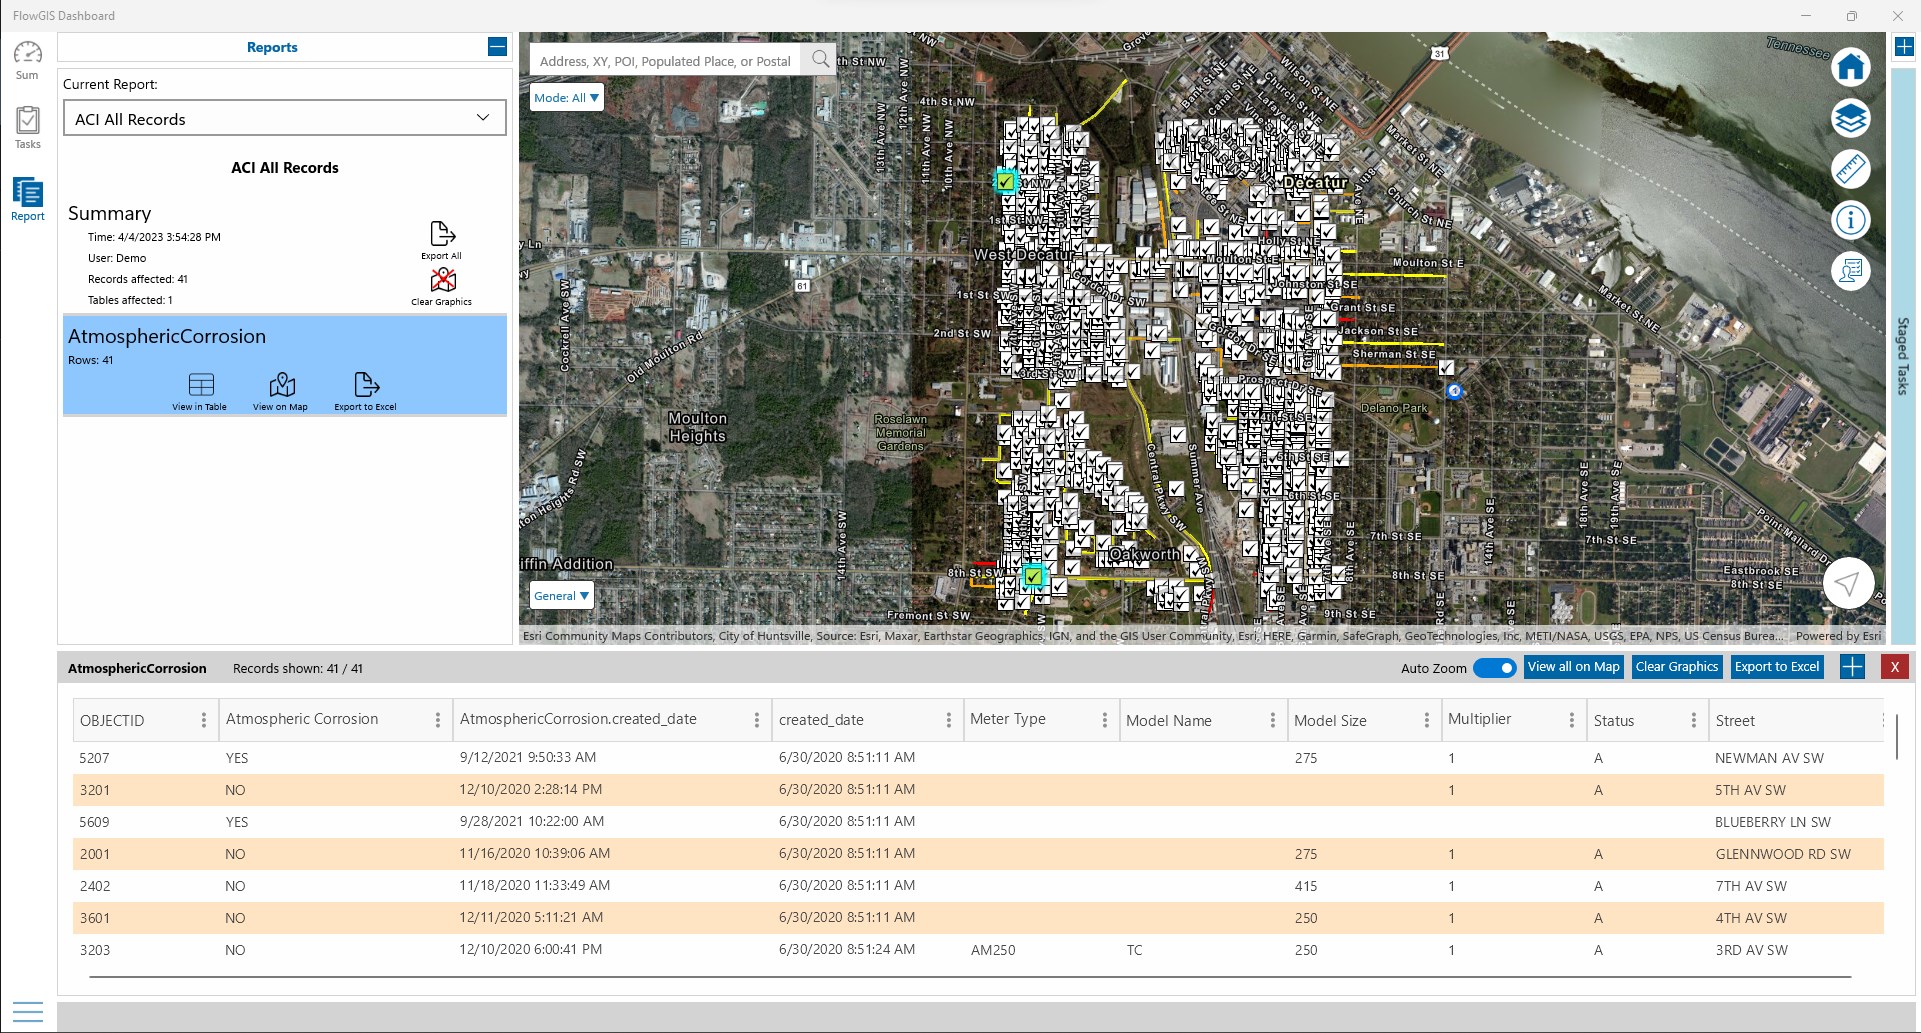Open the Tasks sidebar panel
1921x1033 pixels.
coord(28,128)
